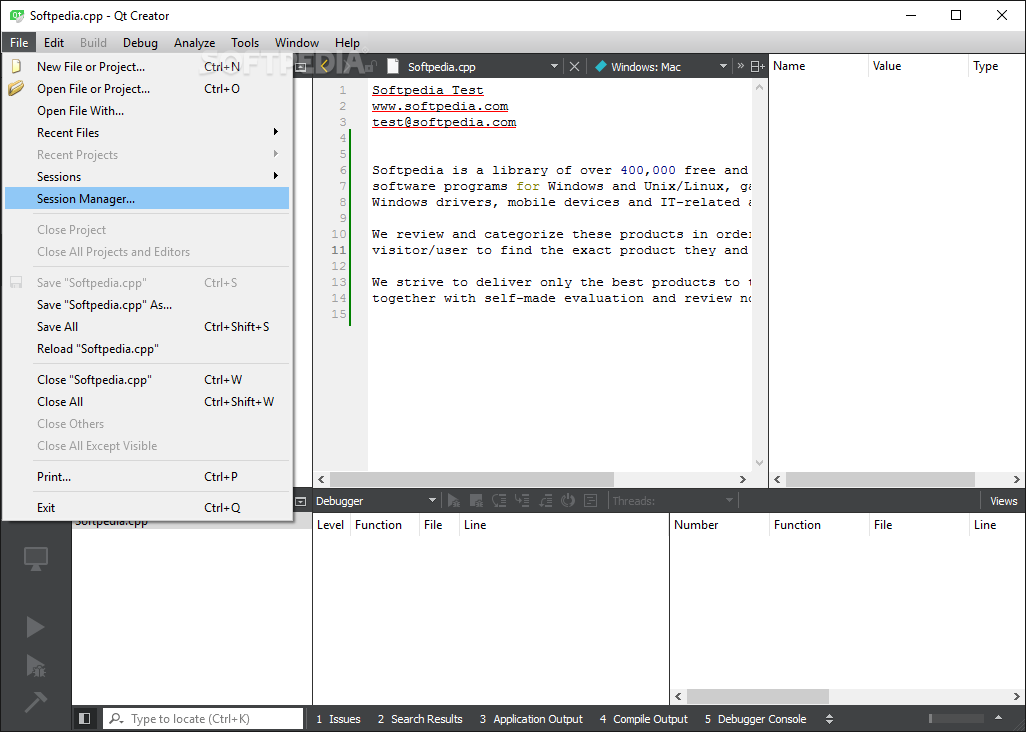Click the Start Debugging bug-play icon in sidebar
Image resolution: width=1026 pixels, height=732 pixels.
coord(35,665)
